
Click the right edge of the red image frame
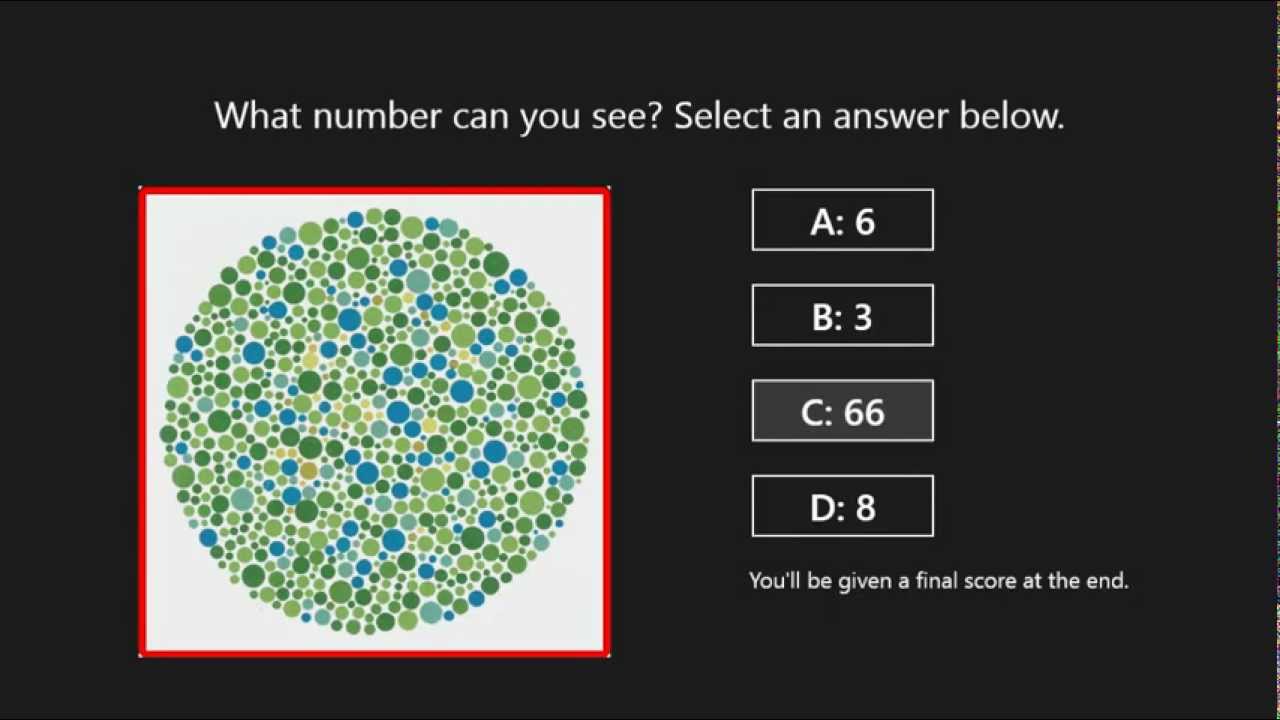click(607, 421)
